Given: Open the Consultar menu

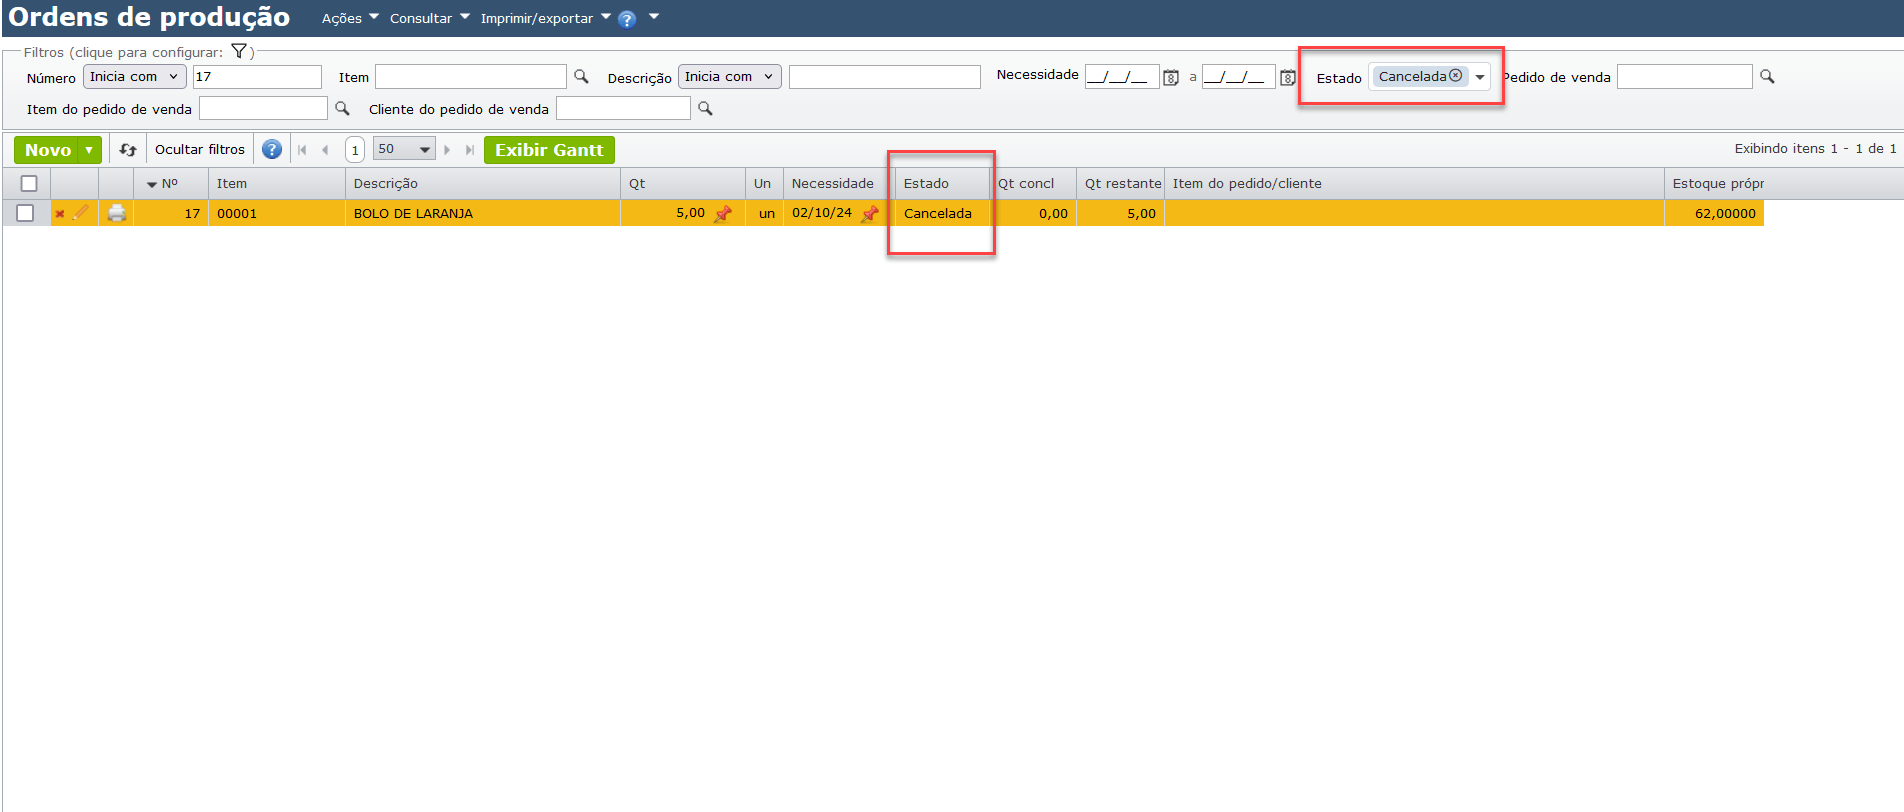Looking at the screenshot, I should tap(429, 18).
